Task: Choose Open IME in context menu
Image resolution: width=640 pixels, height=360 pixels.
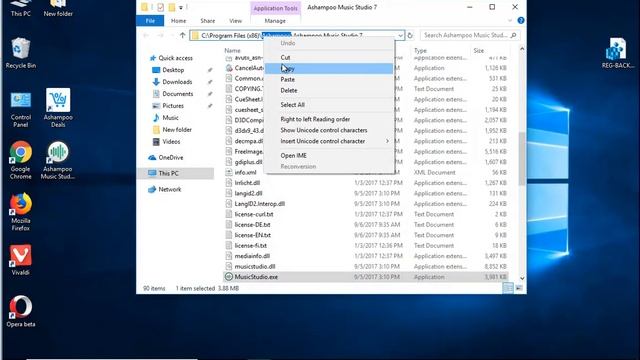Action: 330,156
